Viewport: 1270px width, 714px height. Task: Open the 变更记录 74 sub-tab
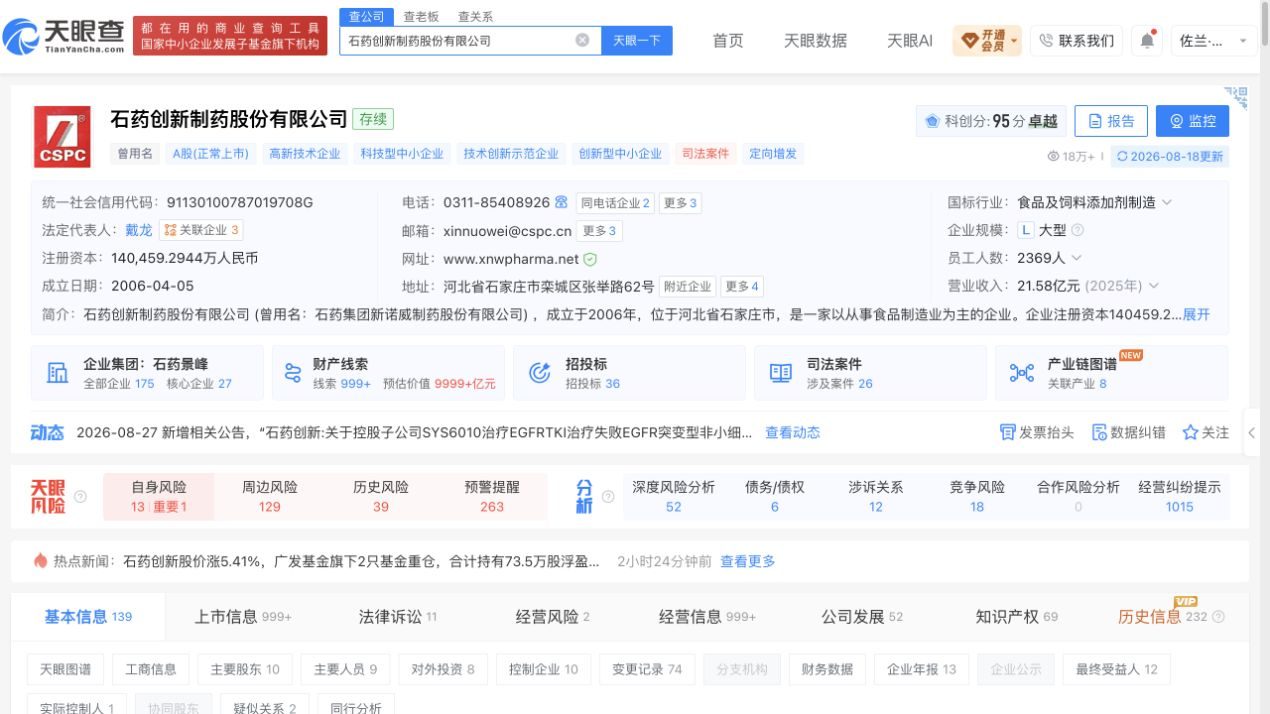(x=647, y=669)
